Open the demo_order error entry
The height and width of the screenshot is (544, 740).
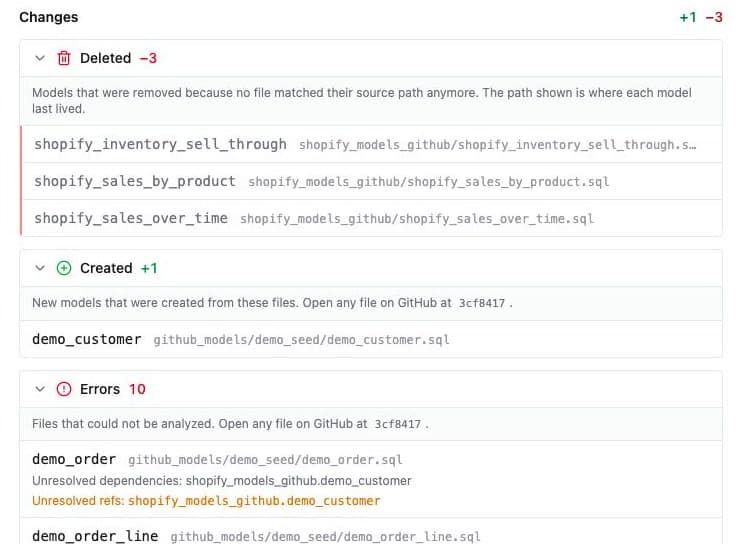(x=74, y=459)
